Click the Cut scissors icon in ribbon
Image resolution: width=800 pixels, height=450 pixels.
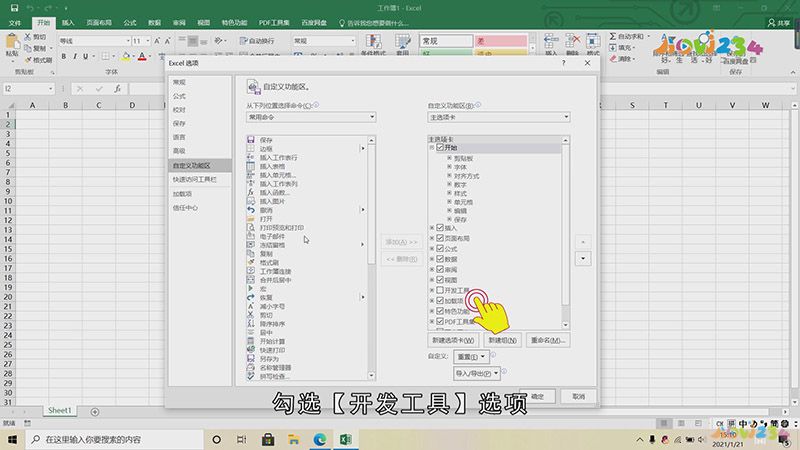28,37
